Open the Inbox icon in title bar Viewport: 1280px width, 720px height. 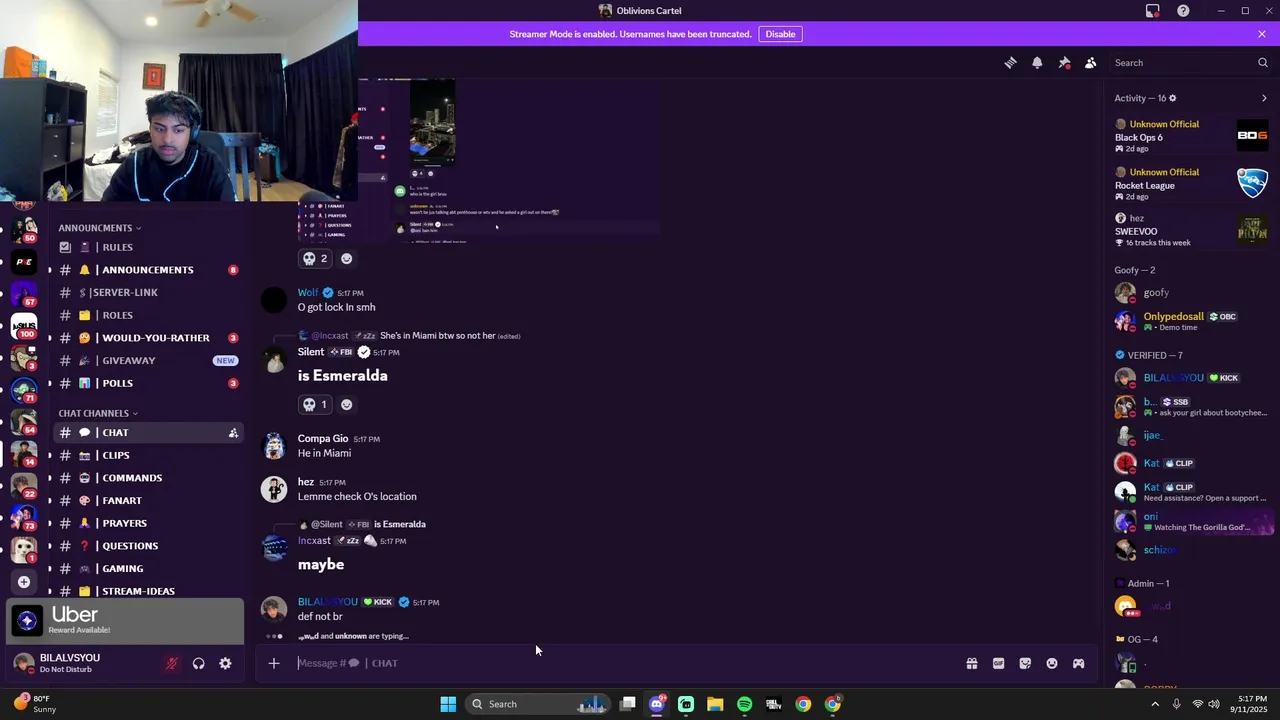[x=1152, y=11]
